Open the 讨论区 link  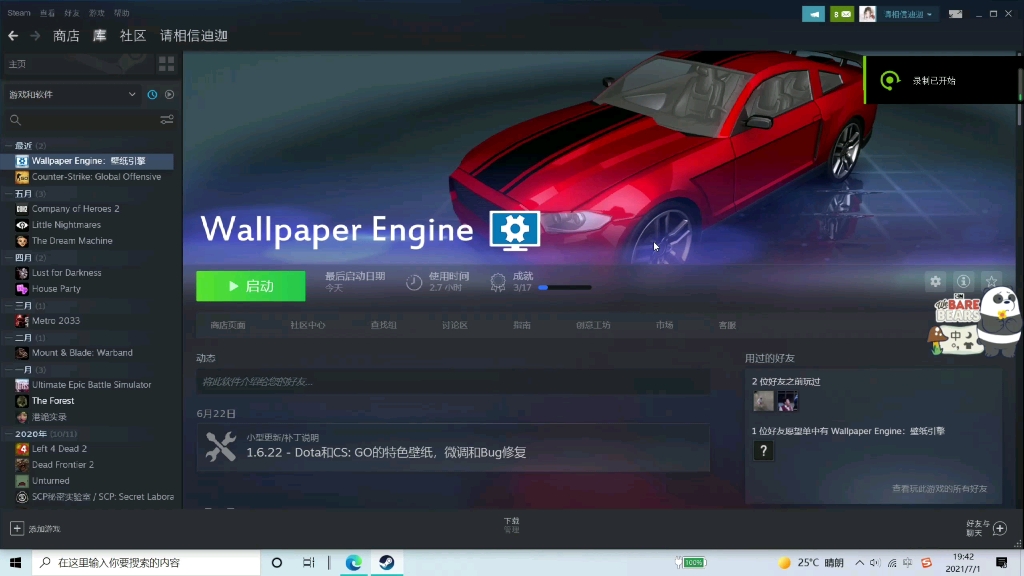(x=455, y=325)
